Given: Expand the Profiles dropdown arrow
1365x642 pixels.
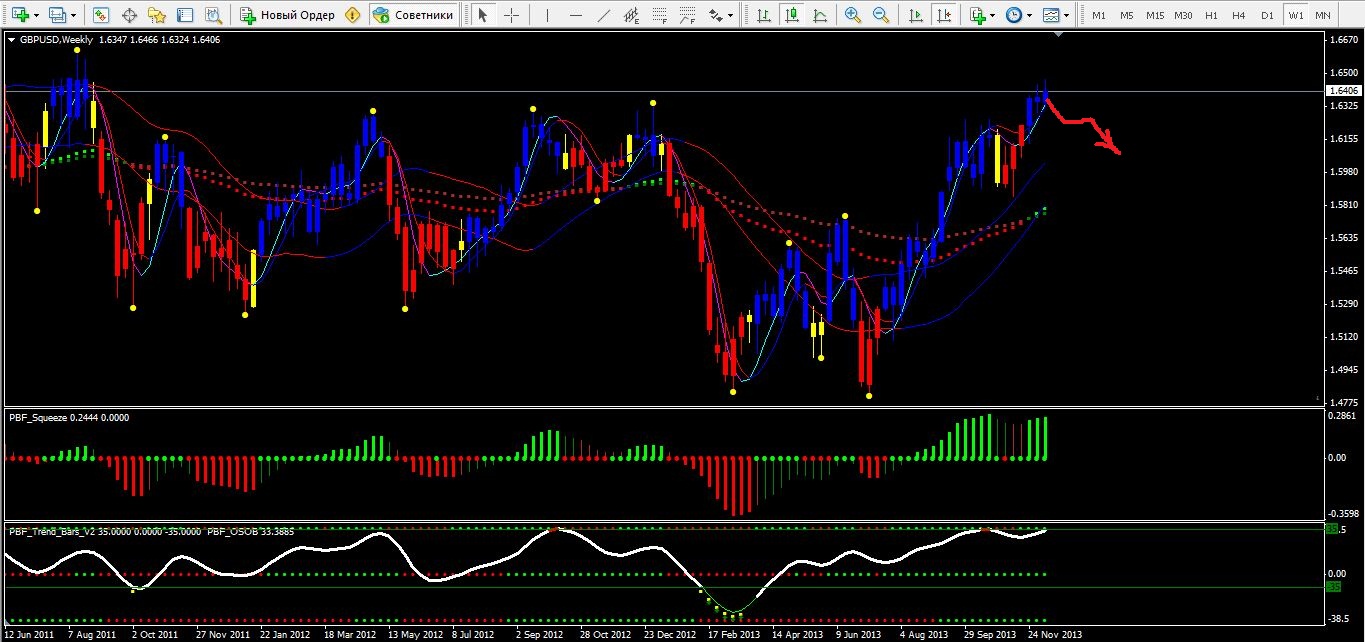Looking at the screenshot, I should click(x=74, y=15).
